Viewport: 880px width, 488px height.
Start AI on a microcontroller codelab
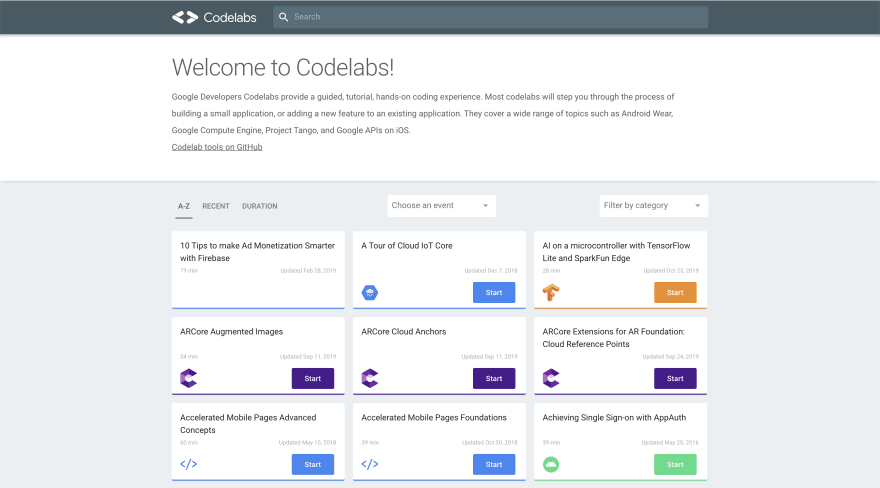coord(675,292)
